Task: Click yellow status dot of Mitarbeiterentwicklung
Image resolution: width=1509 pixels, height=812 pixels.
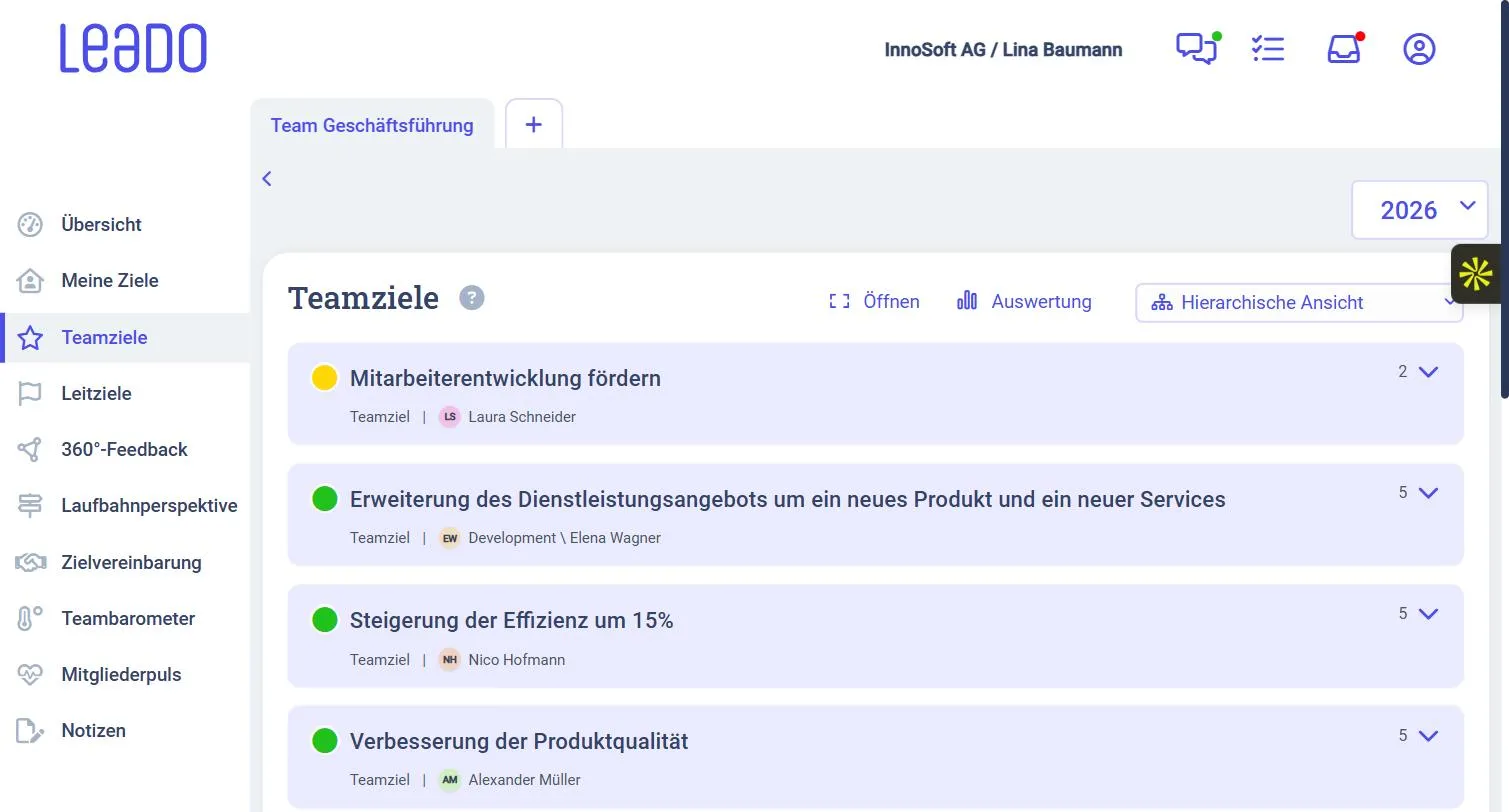Action: point(324,377)
